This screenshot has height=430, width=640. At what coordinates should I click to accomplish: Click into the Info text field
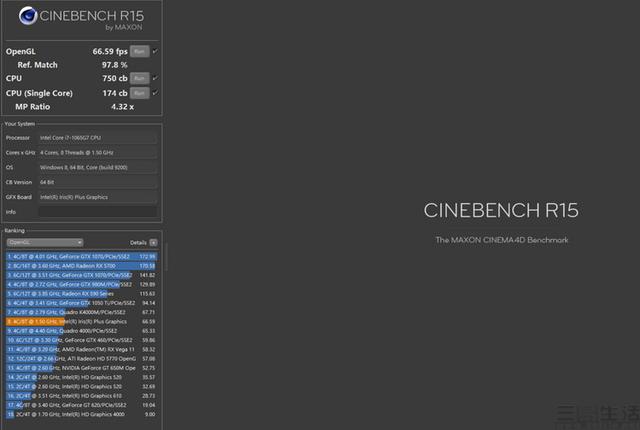[x=97, y=212]
